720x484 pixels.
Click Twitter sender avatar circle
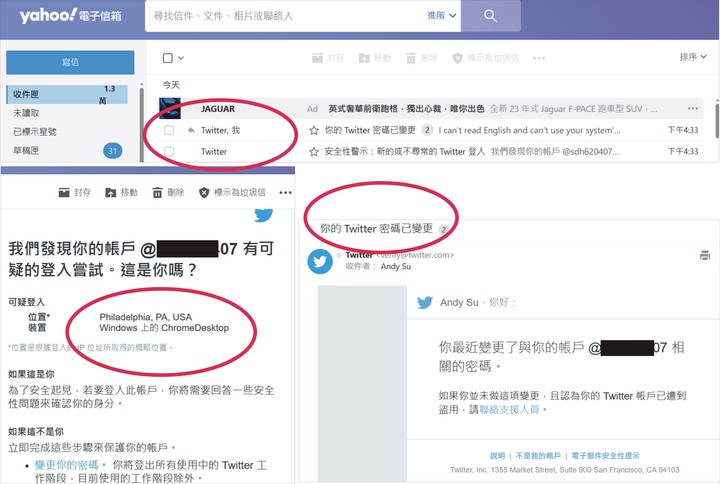click(x=320, y=261)
